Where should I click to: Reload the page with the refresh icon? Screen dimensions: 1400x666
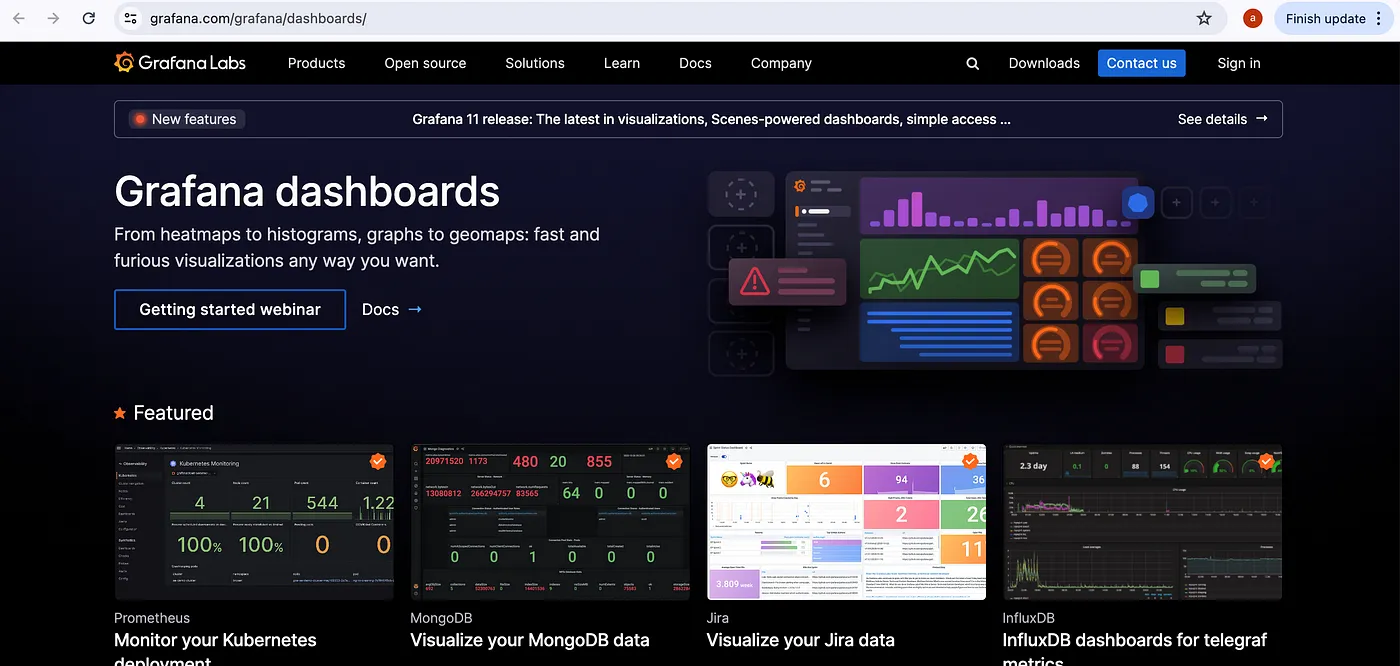(x=89, y=18)
